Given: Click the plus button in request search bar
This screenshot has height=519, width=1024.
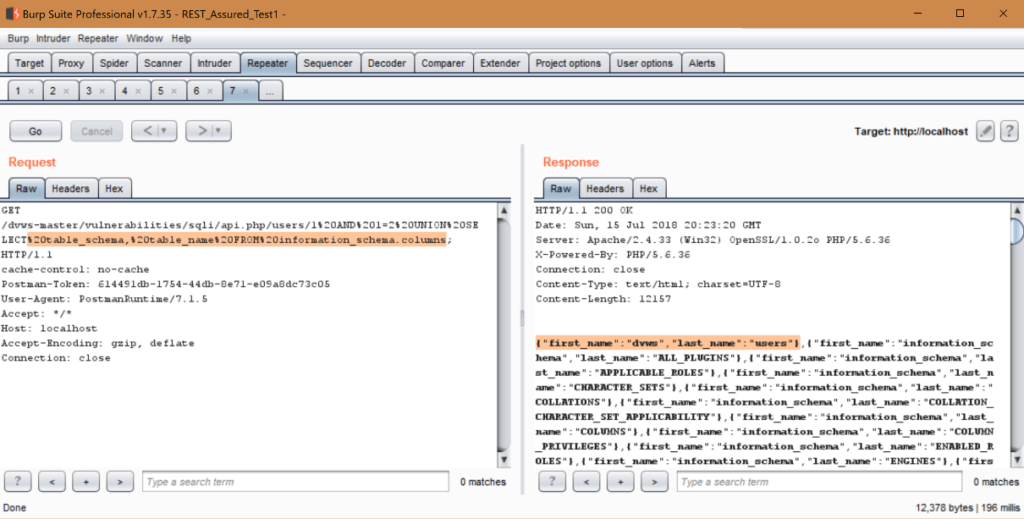Looking at the screenshot, I should 86,482.
